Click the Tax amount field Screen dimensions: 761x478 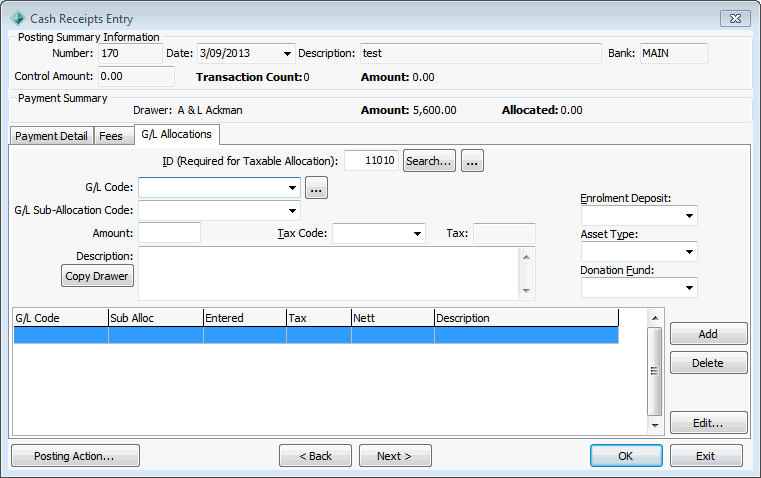504,233
